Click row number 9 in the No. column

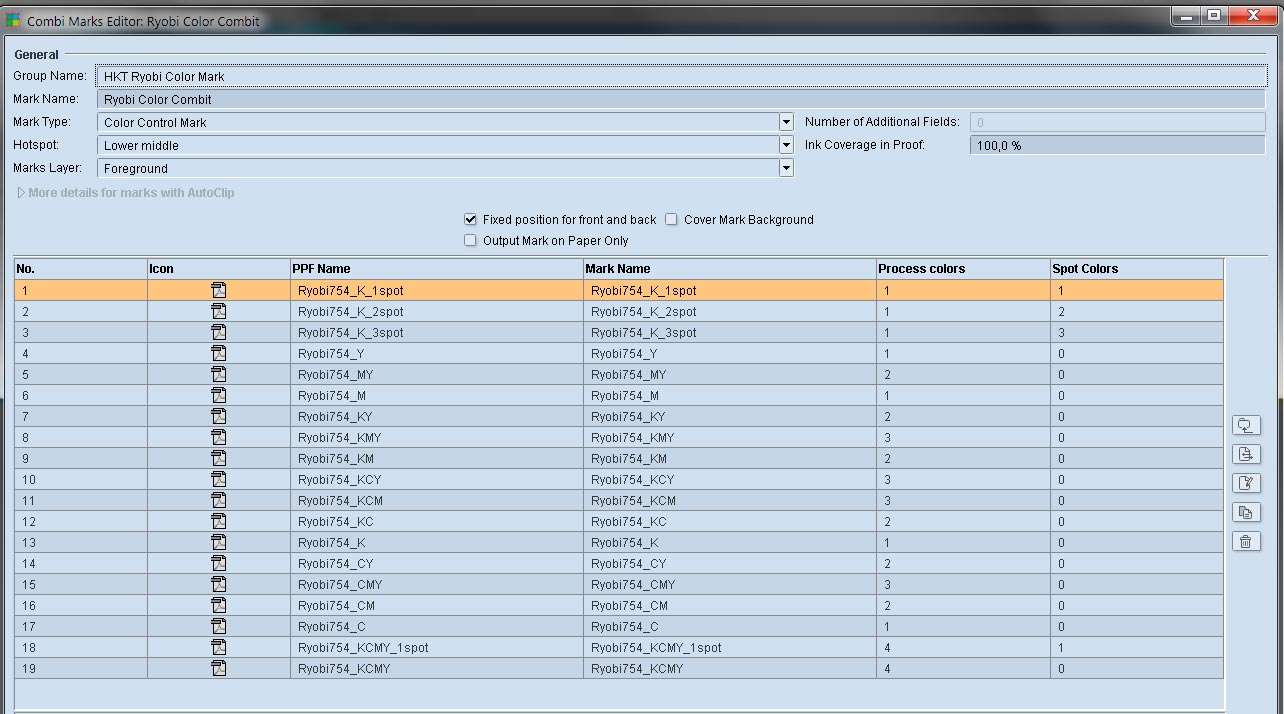pyautogui.click(x=81, y=458)
